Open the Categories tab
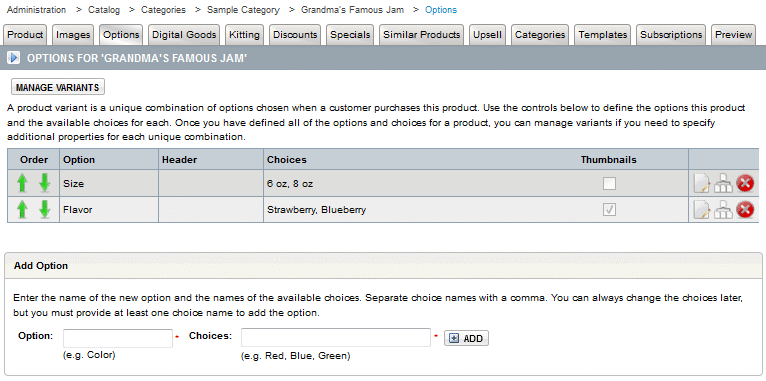Image resolution: width=766 pixels, height=381 pixels. coord(540,35)
